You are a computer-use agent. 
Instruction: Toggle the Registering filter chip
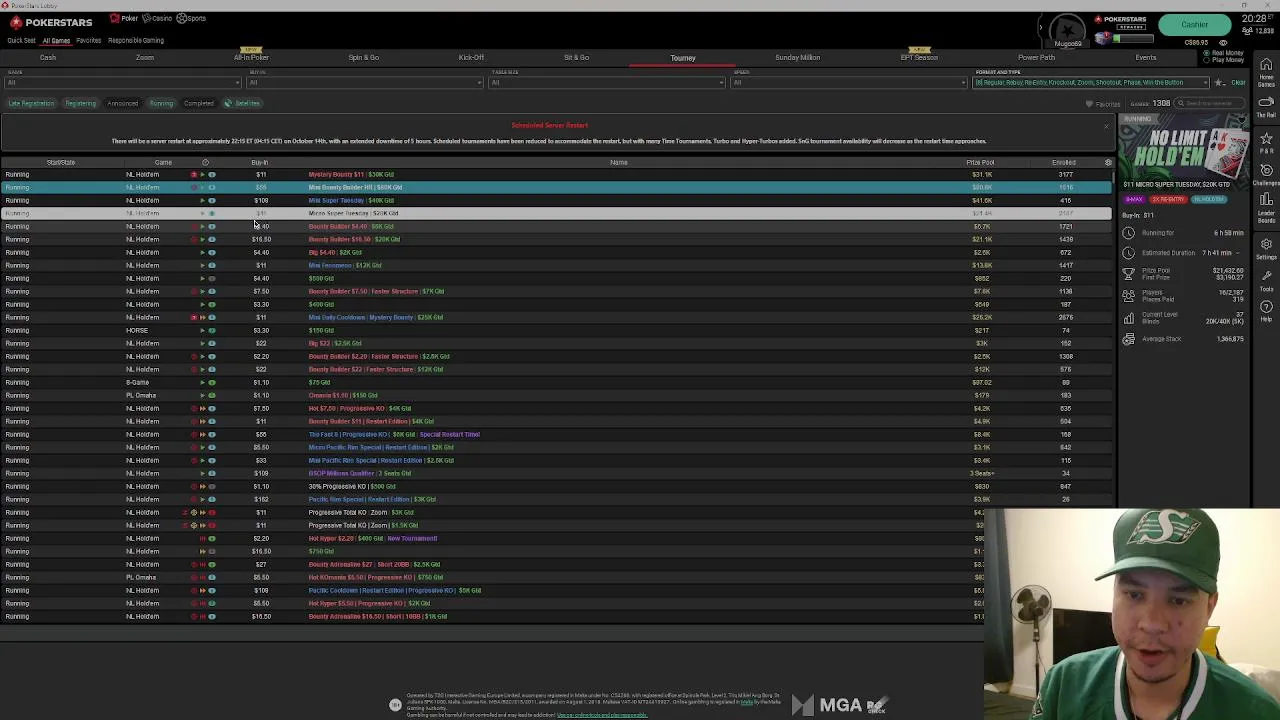(x=80, y=103)
